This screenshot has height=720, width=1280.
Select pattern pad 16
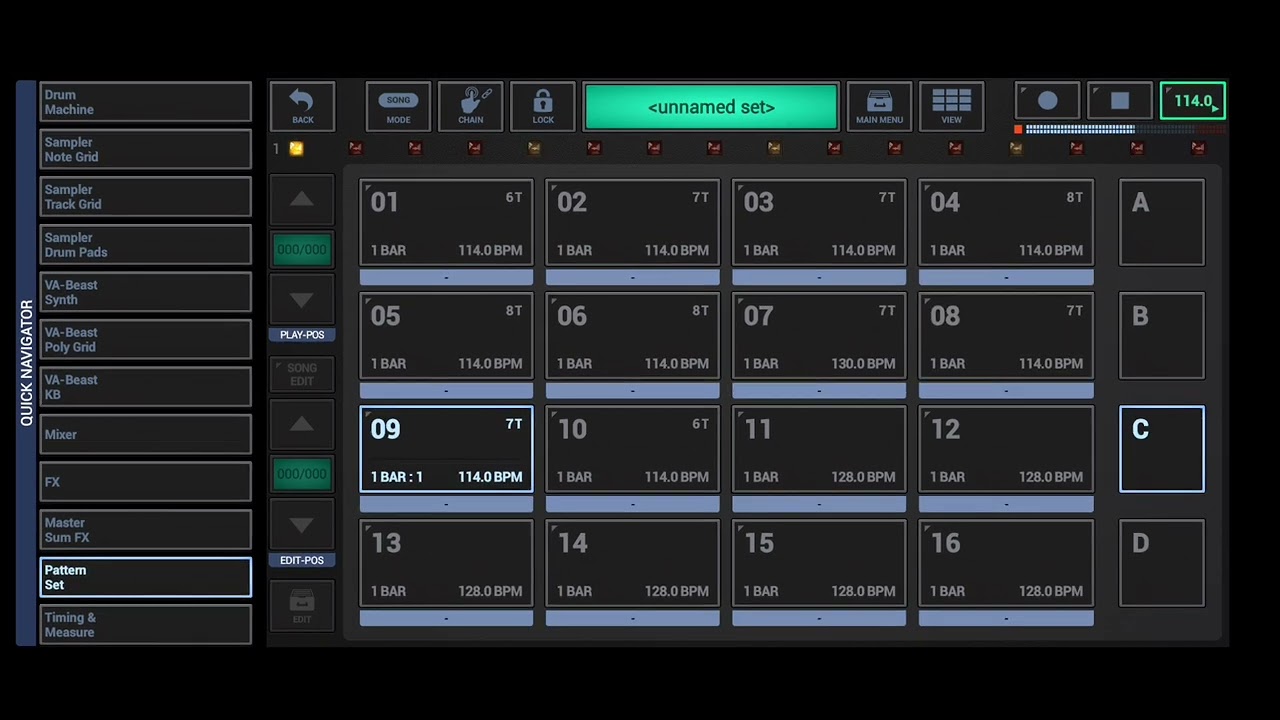pyautogui.click(x=1006, y=563)
